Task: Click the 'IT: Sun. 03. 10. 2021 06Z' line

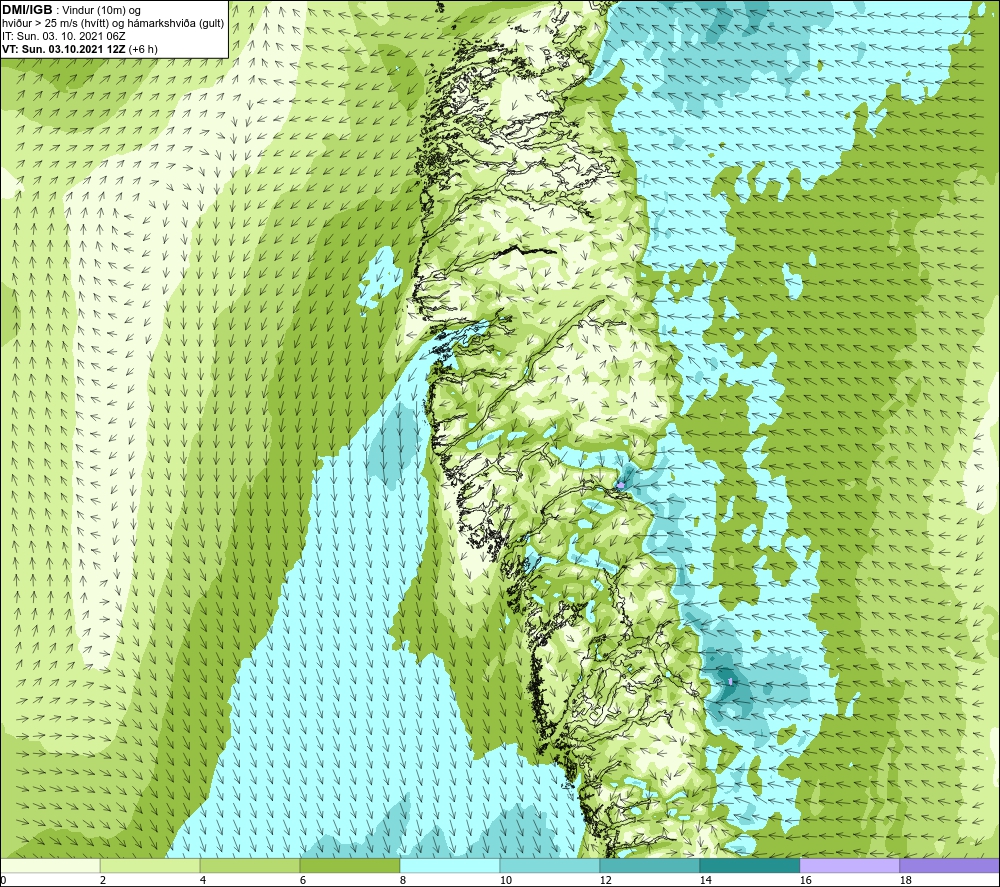Action: 64,36
